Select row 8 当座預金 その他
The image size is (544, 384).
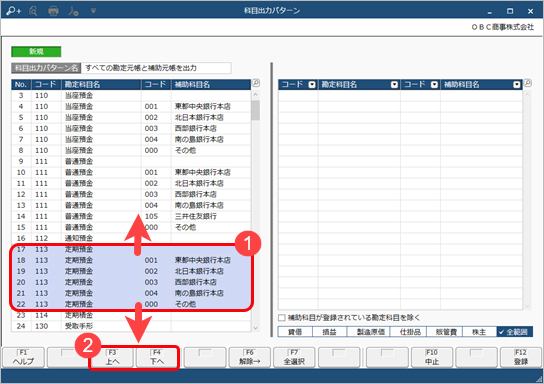[131, 151]
